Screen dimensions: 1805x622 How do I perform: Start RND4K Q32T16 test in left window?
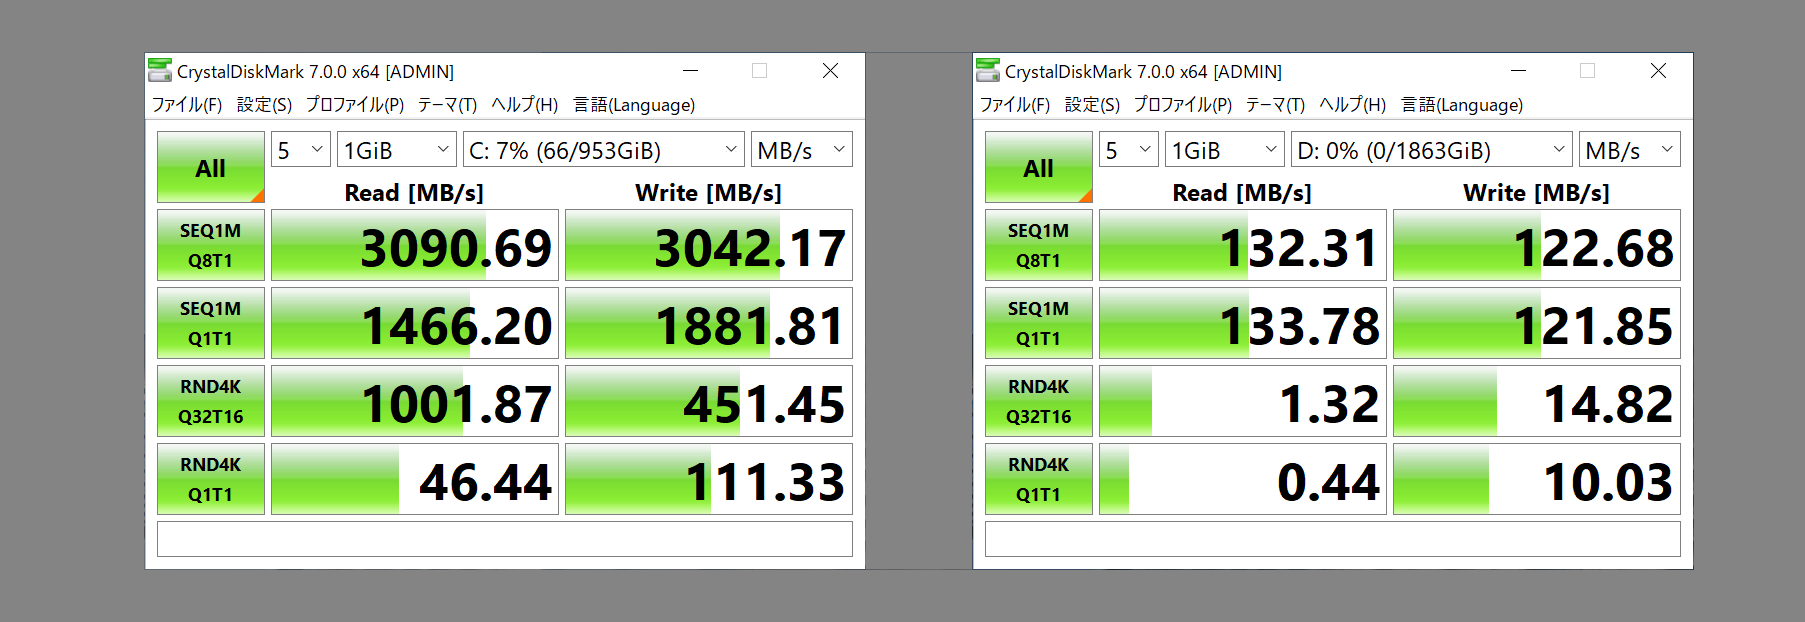tap(211, 401)
